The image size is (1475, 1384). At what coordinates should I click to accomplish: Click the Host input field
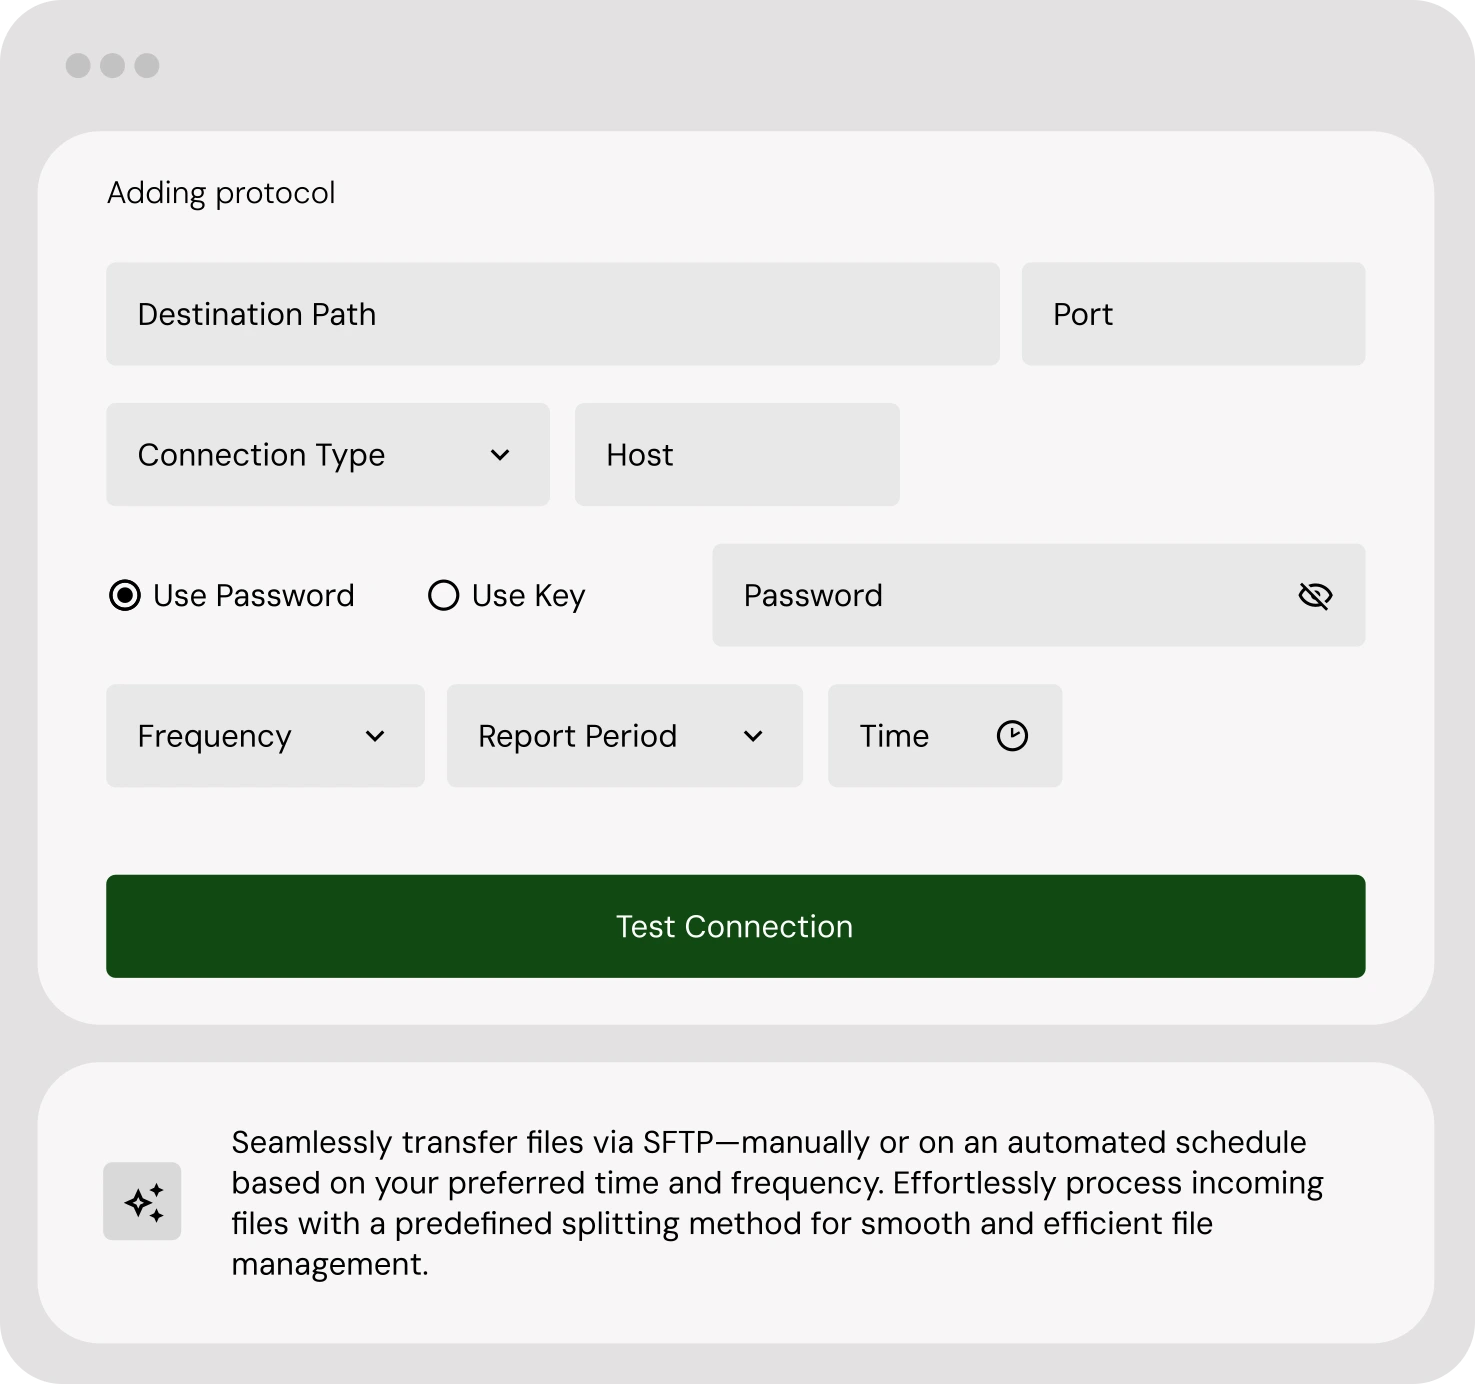pyautogui.click(x=737, y=455)
